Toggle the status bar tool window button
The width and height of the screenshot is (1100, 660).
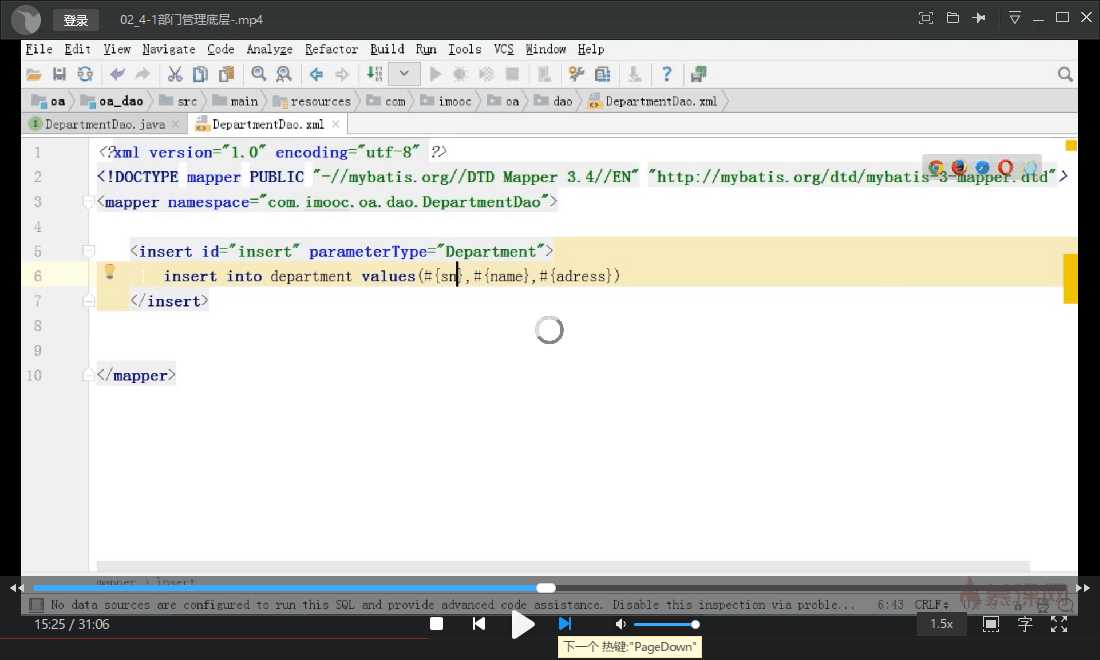[36, 605]
